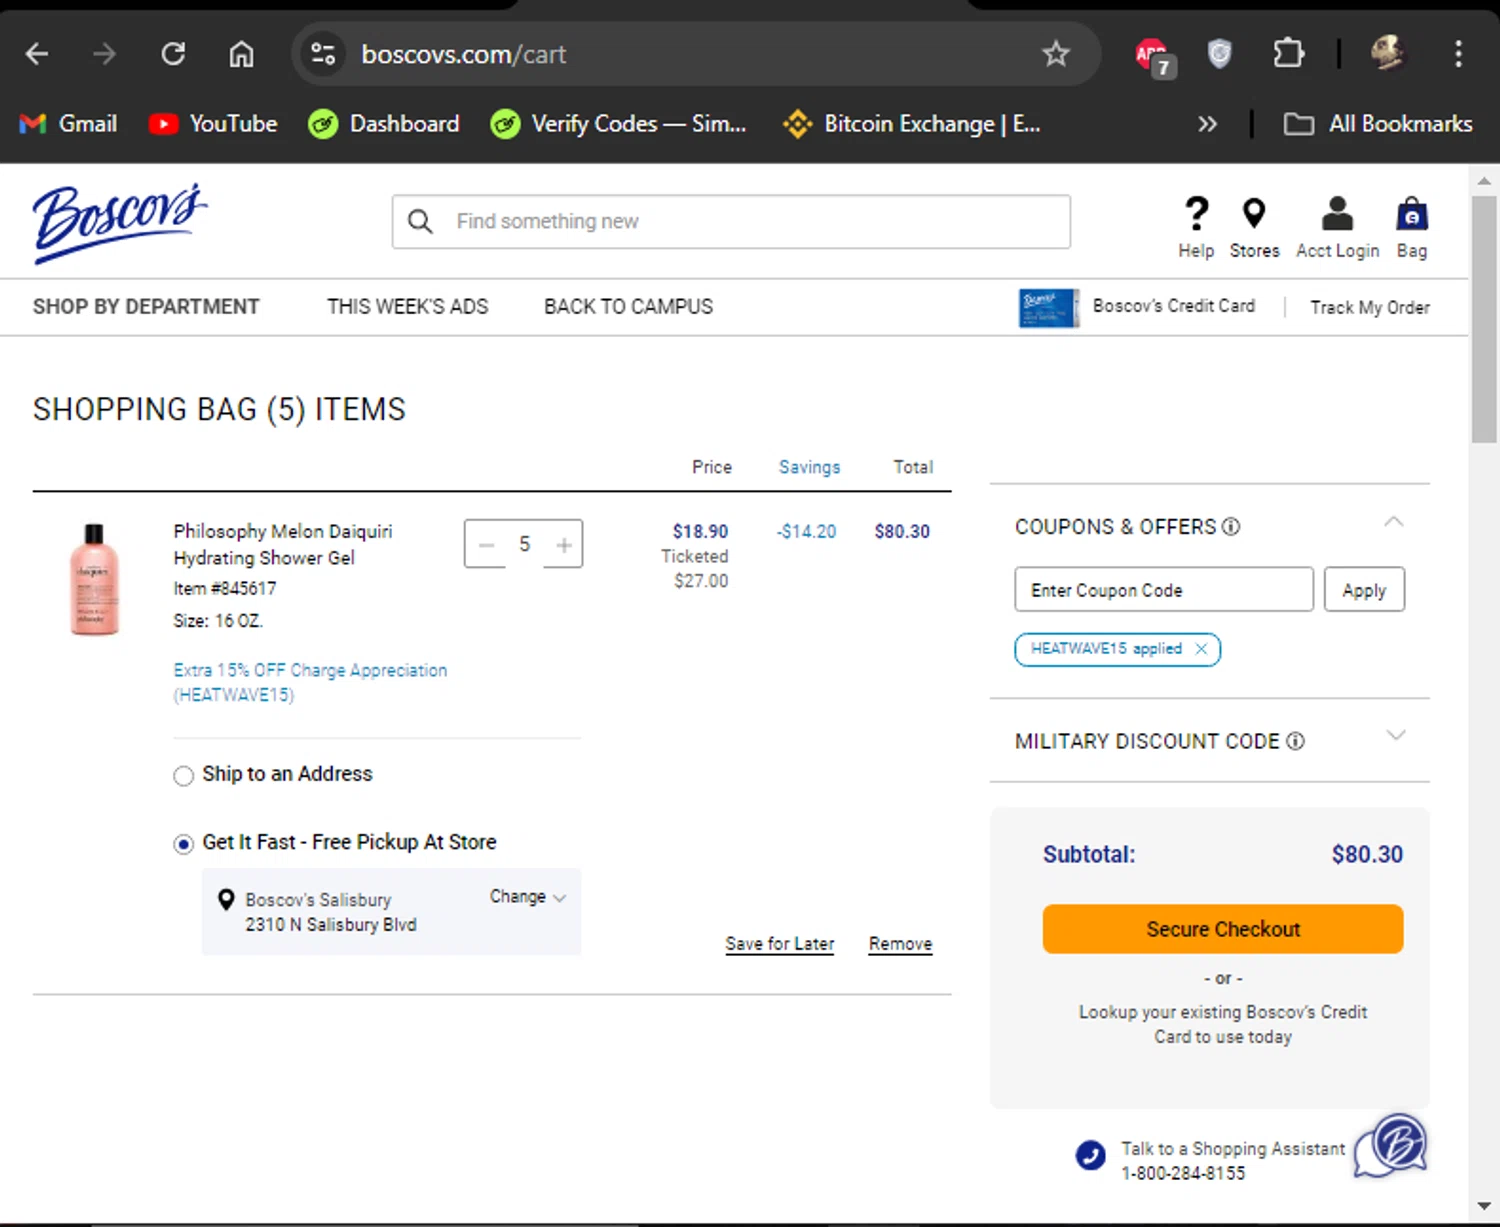Click the Apply coupon button

(1364, 590)
